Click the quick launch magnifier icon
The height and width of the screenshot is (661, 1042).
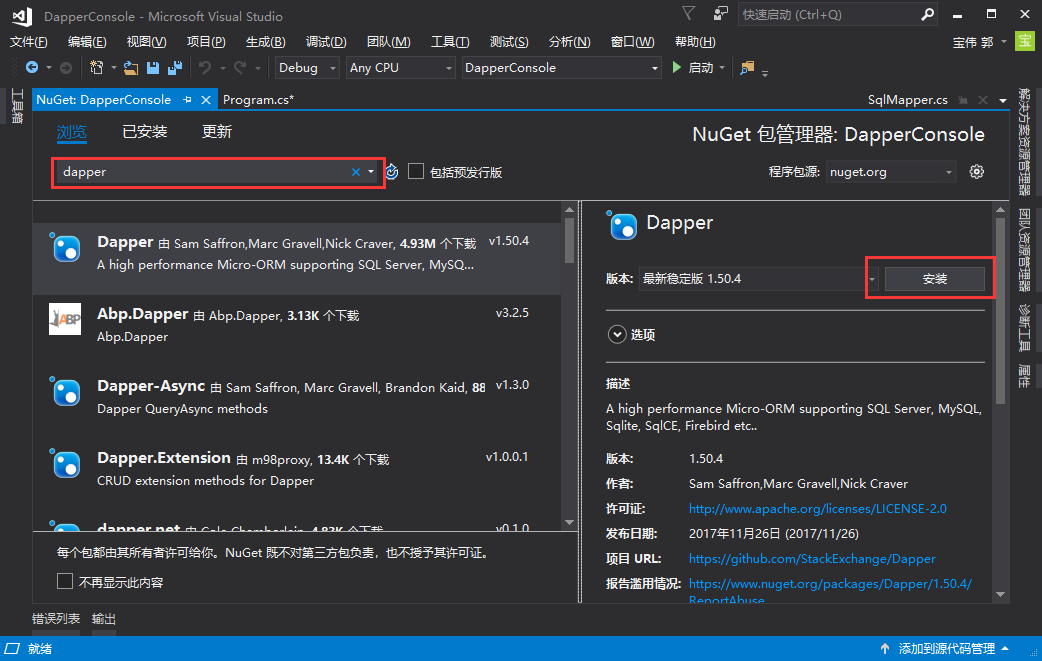pyautogui.click(x=927, y=15)
